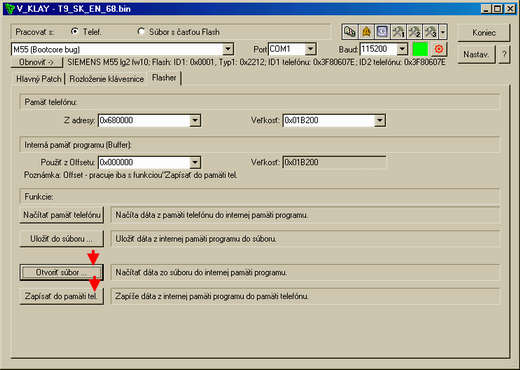Open Nastav. settings button
This screenshot has width=520, height=370.
click(x=476, y=54)
